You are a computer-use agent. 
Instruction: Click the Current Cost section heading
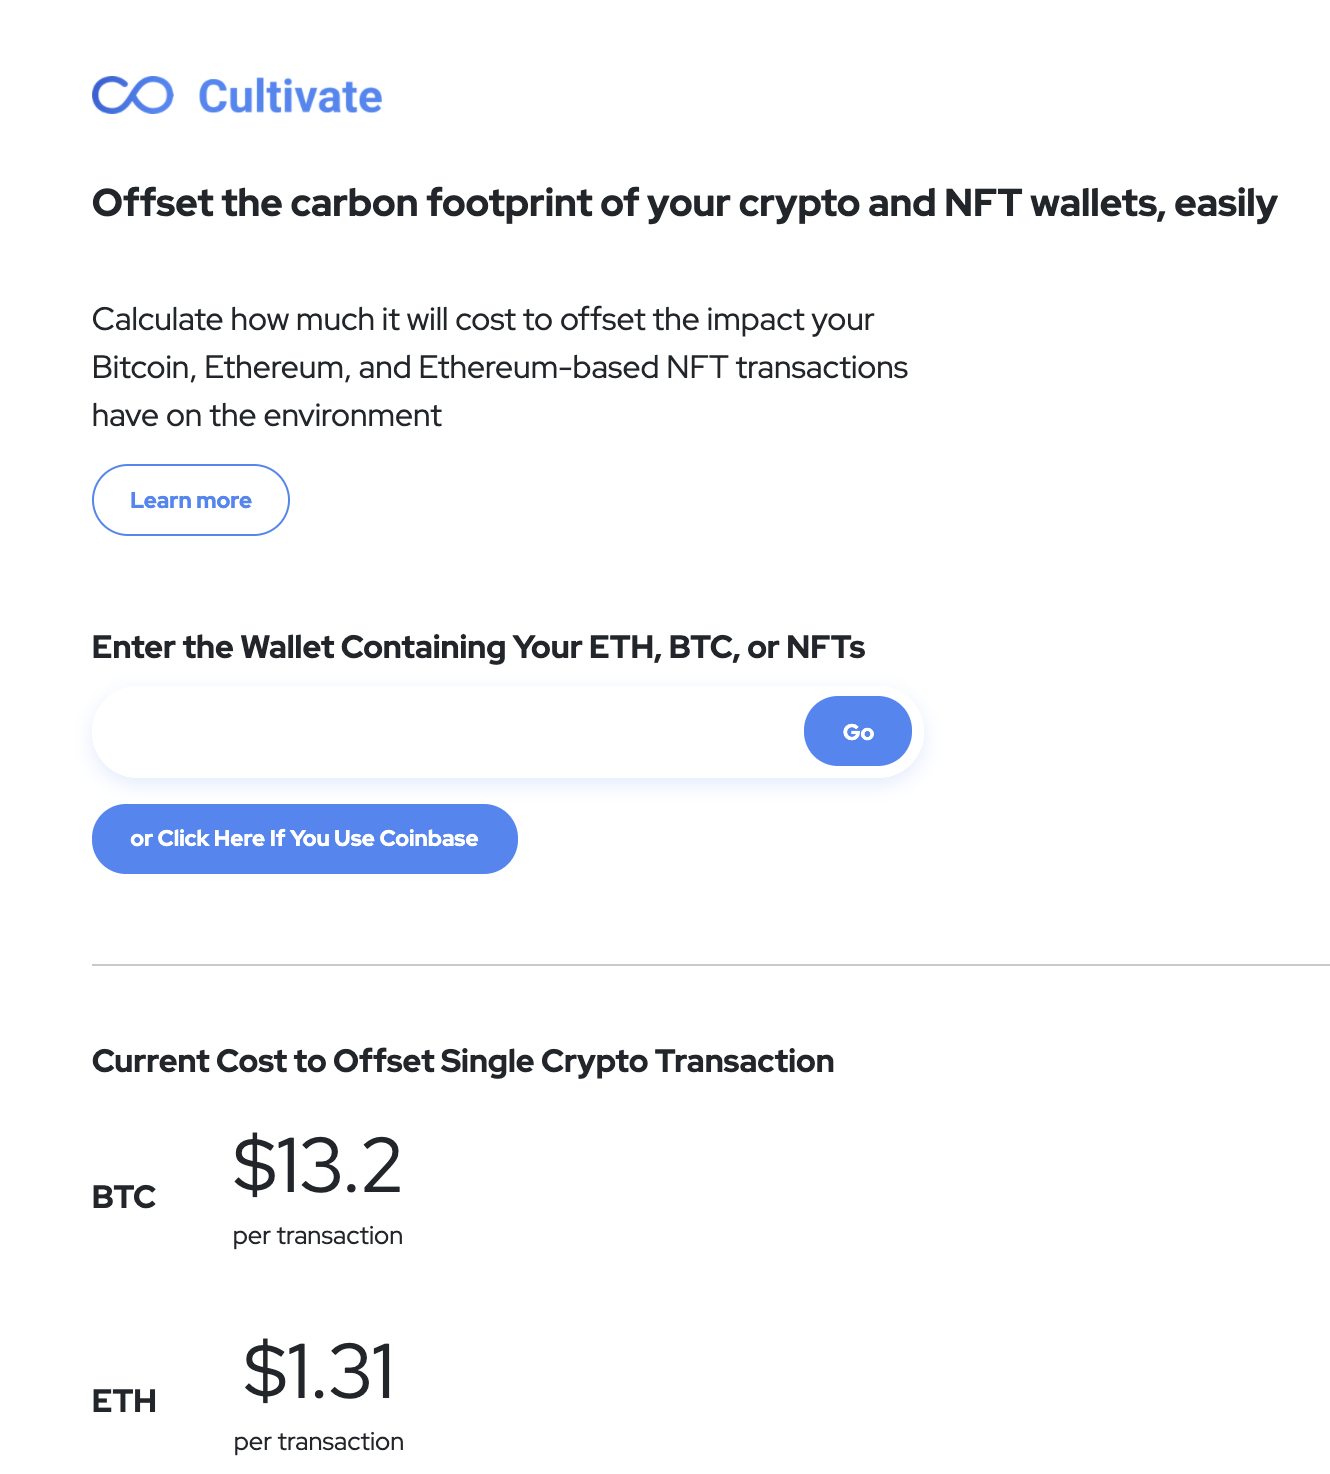pyautogui.click(x=463, y=1061)
